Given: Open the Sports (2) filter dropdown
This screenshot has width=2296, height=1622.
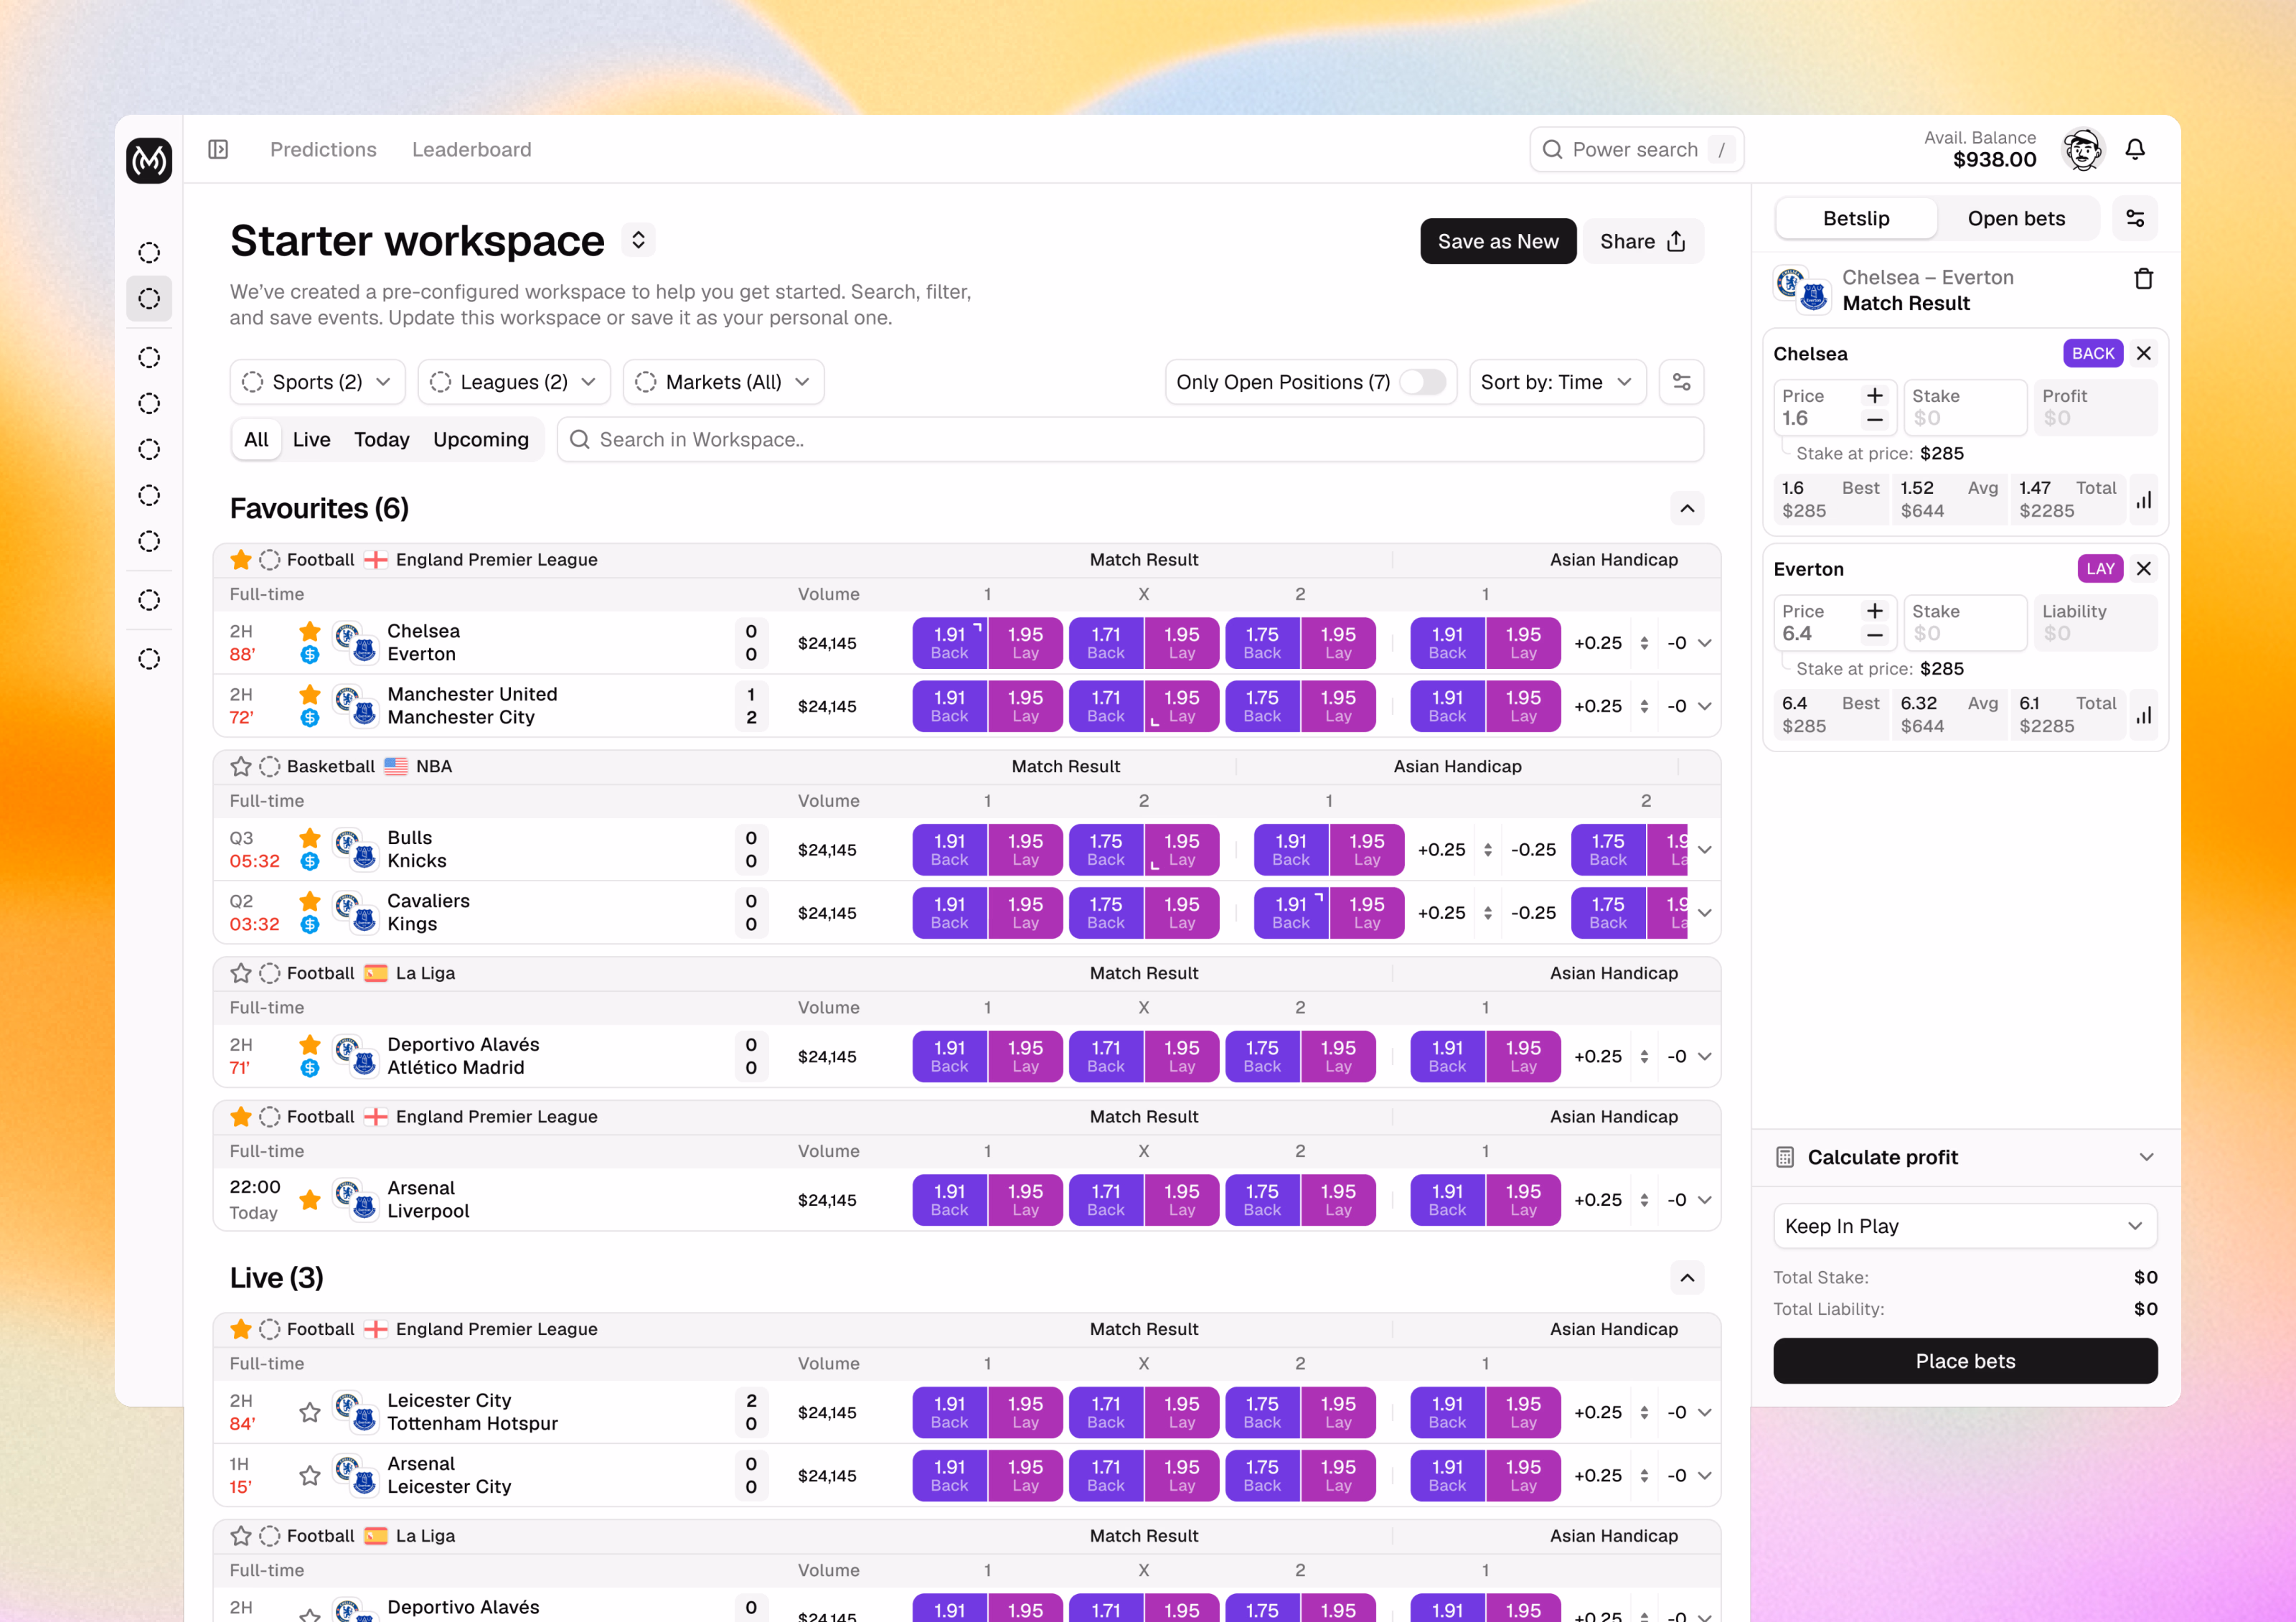Looking at the screenshot, I should (x=318, y=382).
